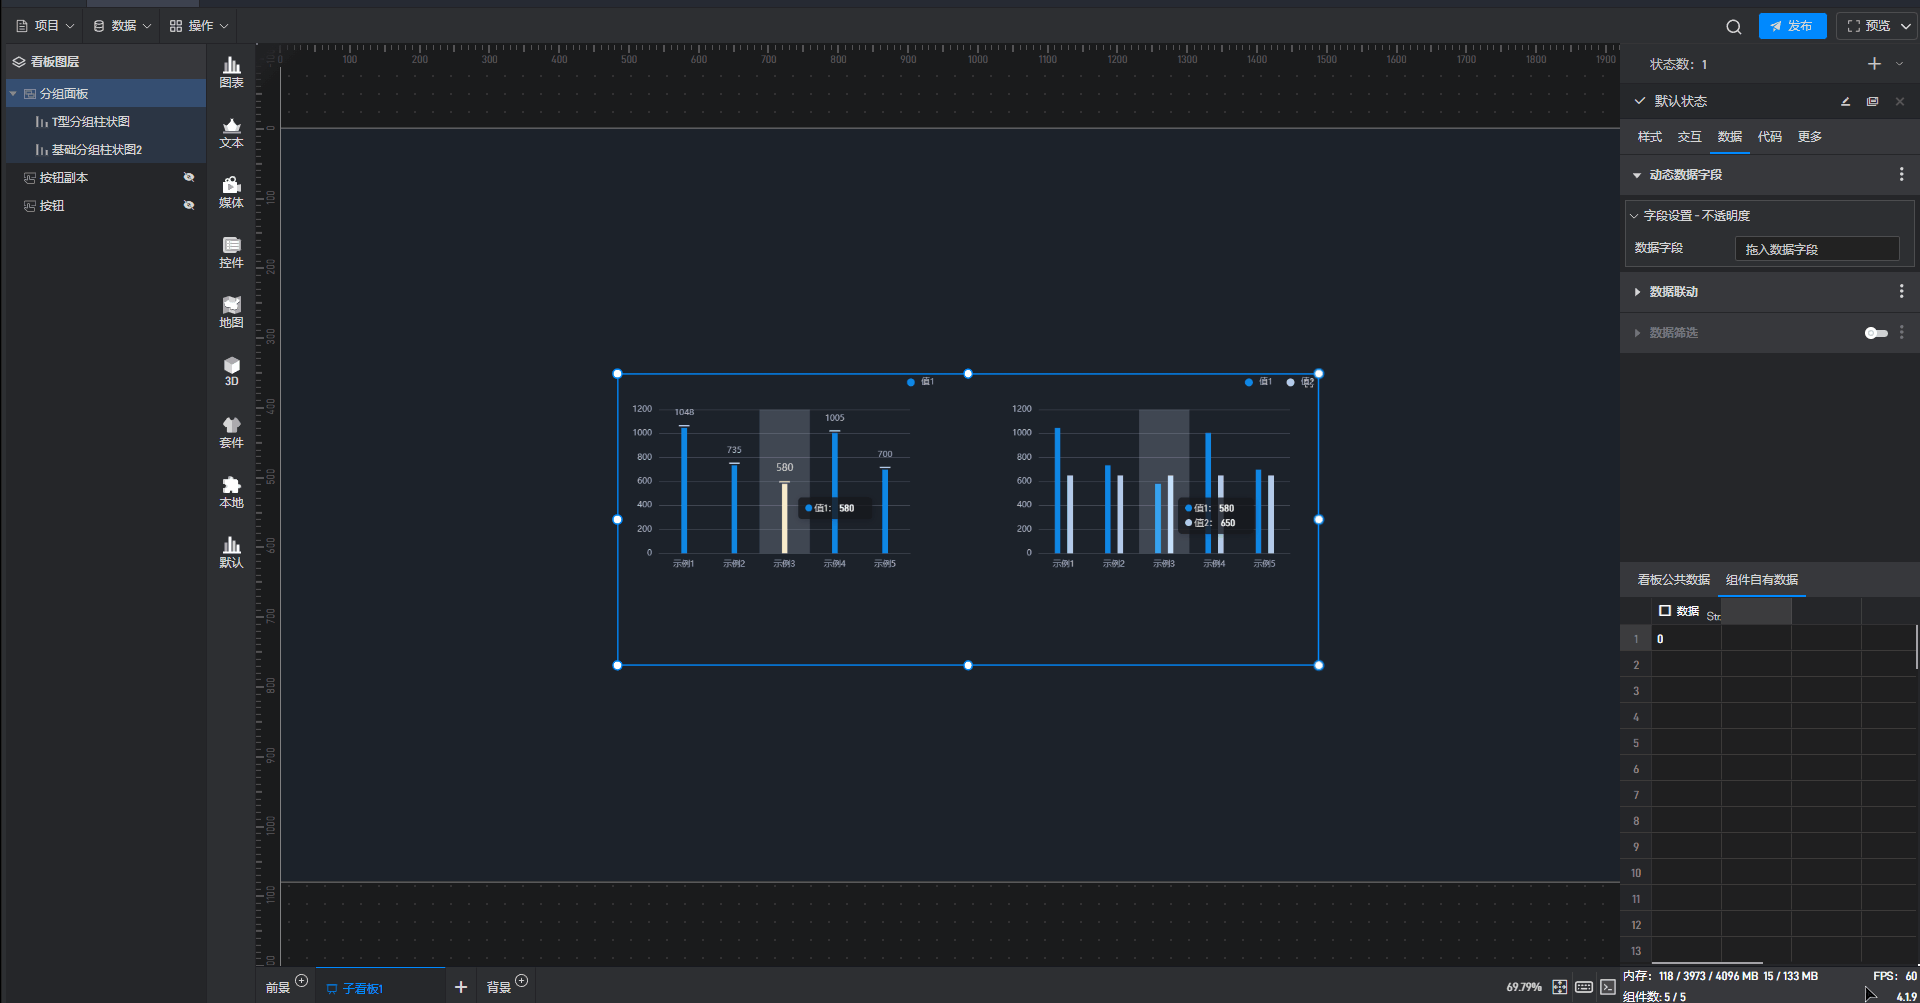The width and height of the screenshot is (1920, 1003).
Task: Open the 3D components category
Action: (x=231, y=371)
